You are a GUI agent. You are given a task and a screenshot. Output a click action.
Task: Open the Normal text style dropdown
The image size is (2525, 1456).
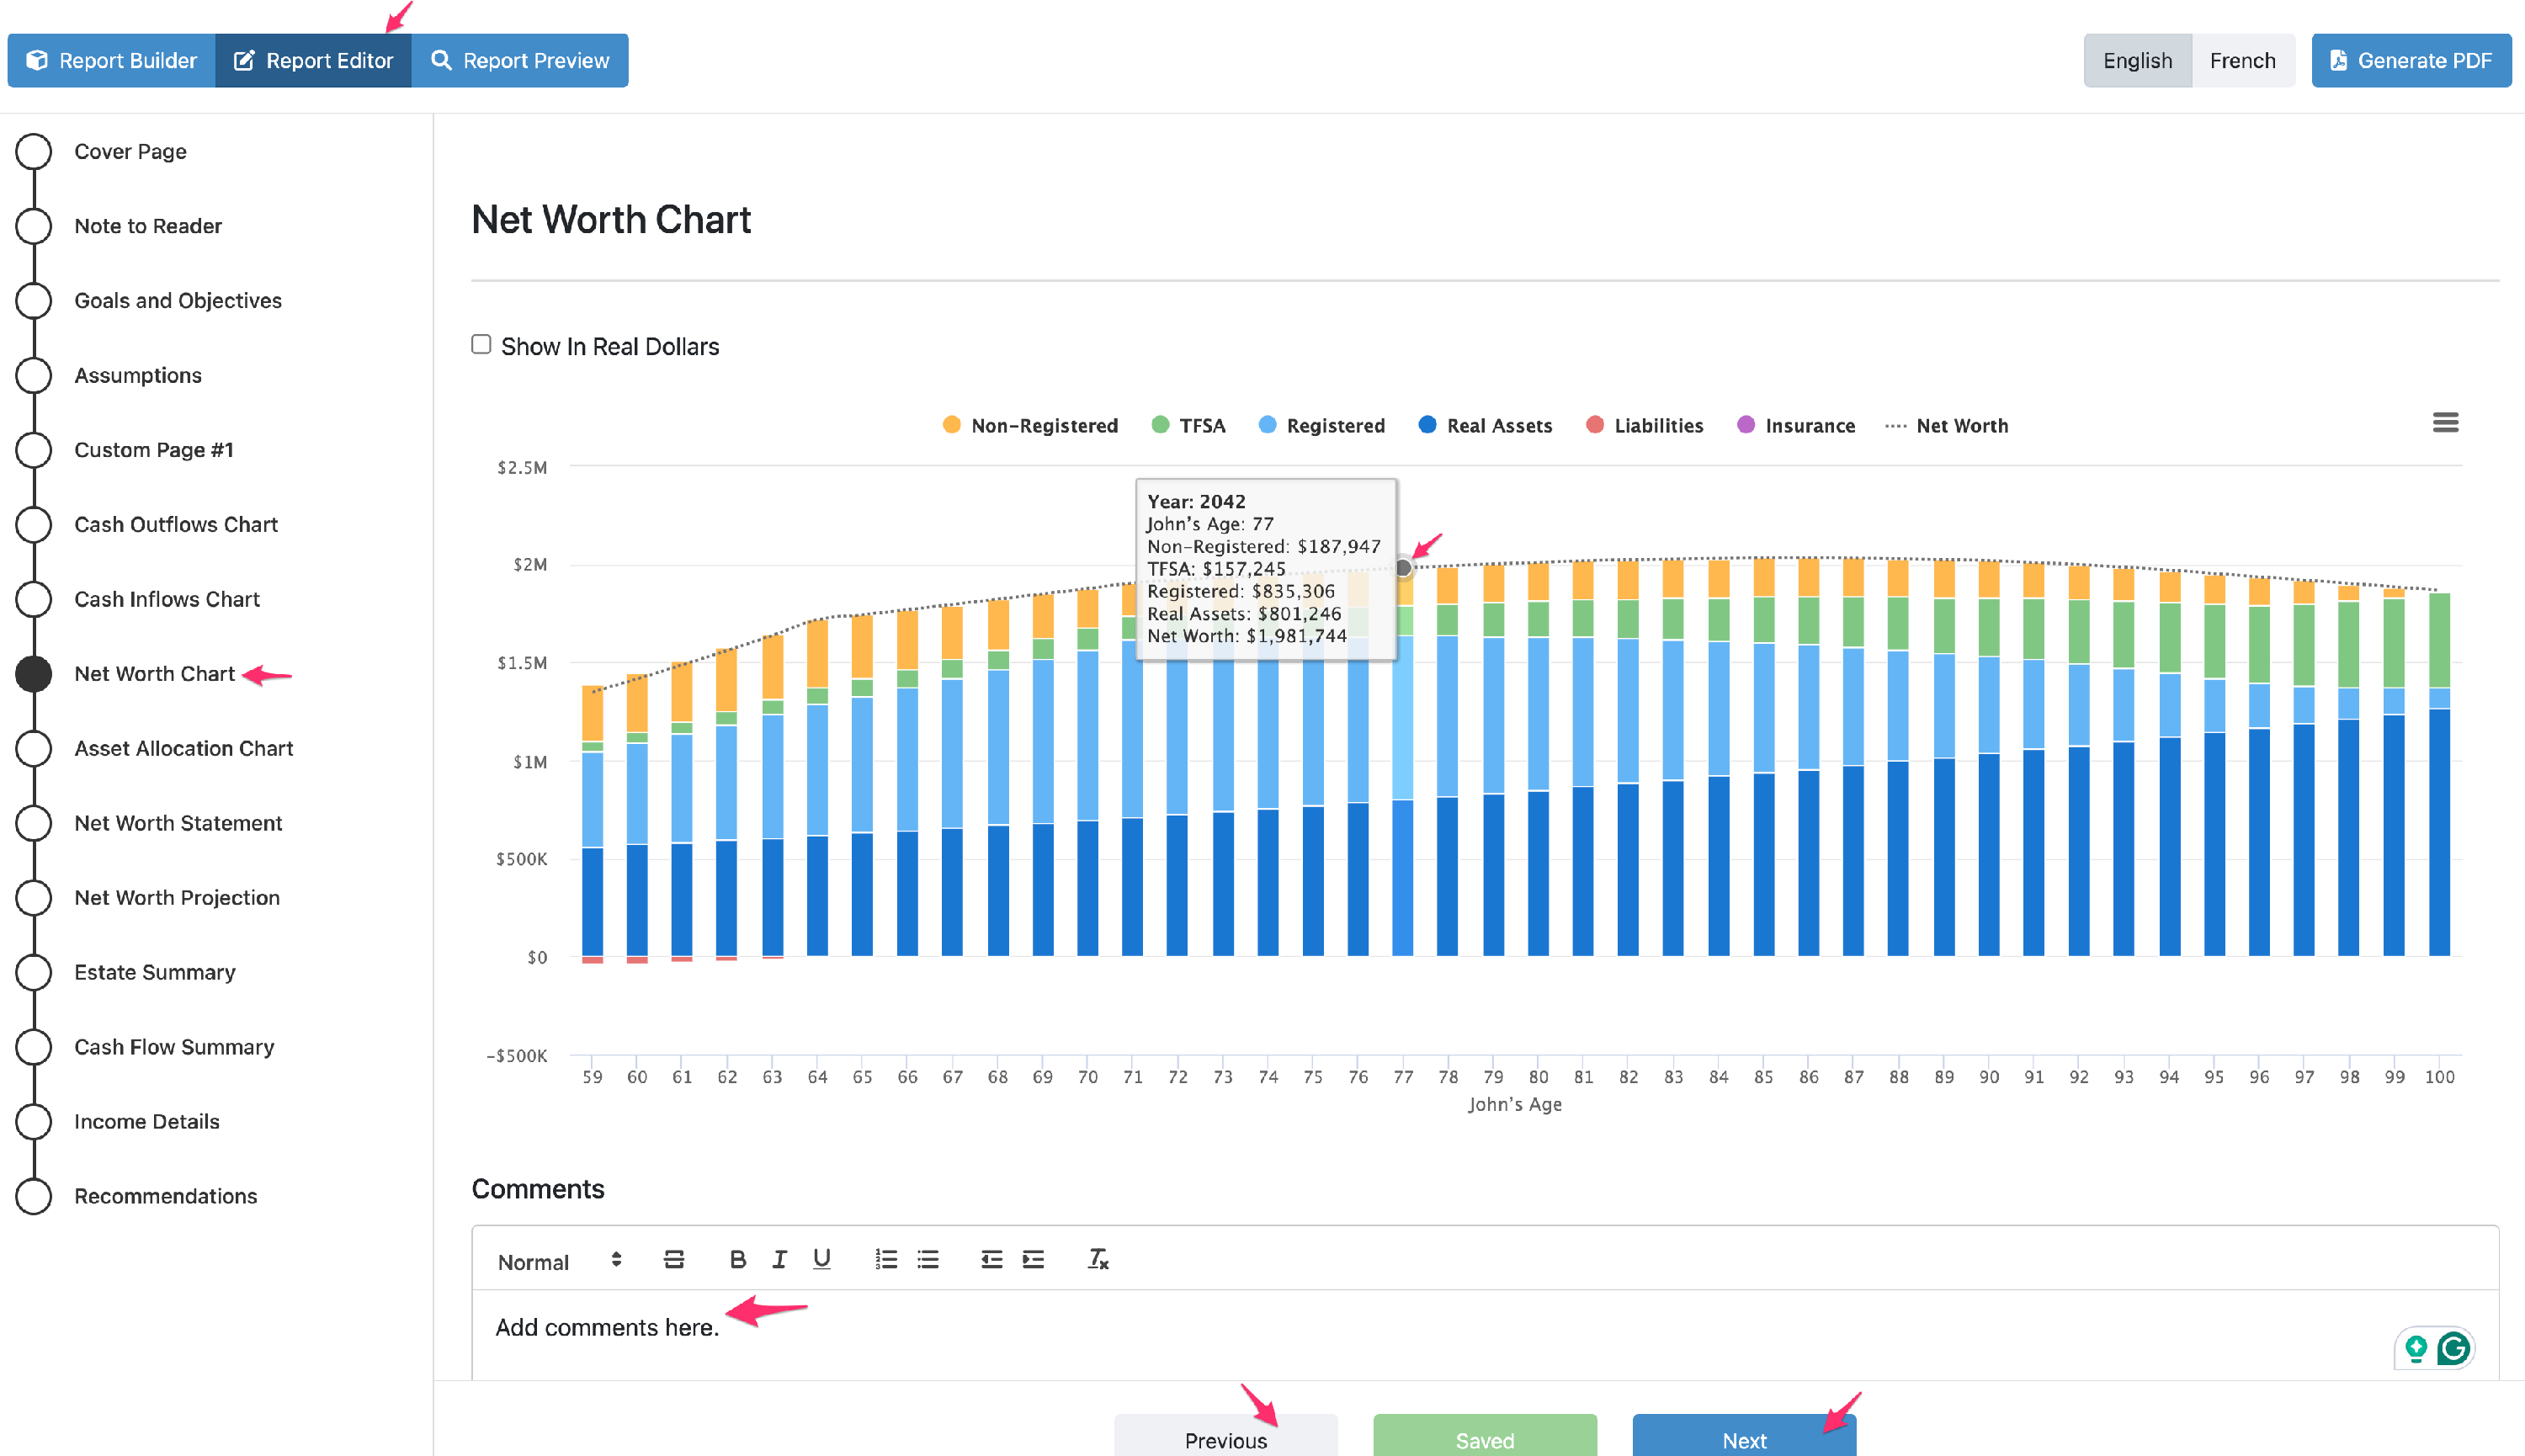[x=558, y=1262]
